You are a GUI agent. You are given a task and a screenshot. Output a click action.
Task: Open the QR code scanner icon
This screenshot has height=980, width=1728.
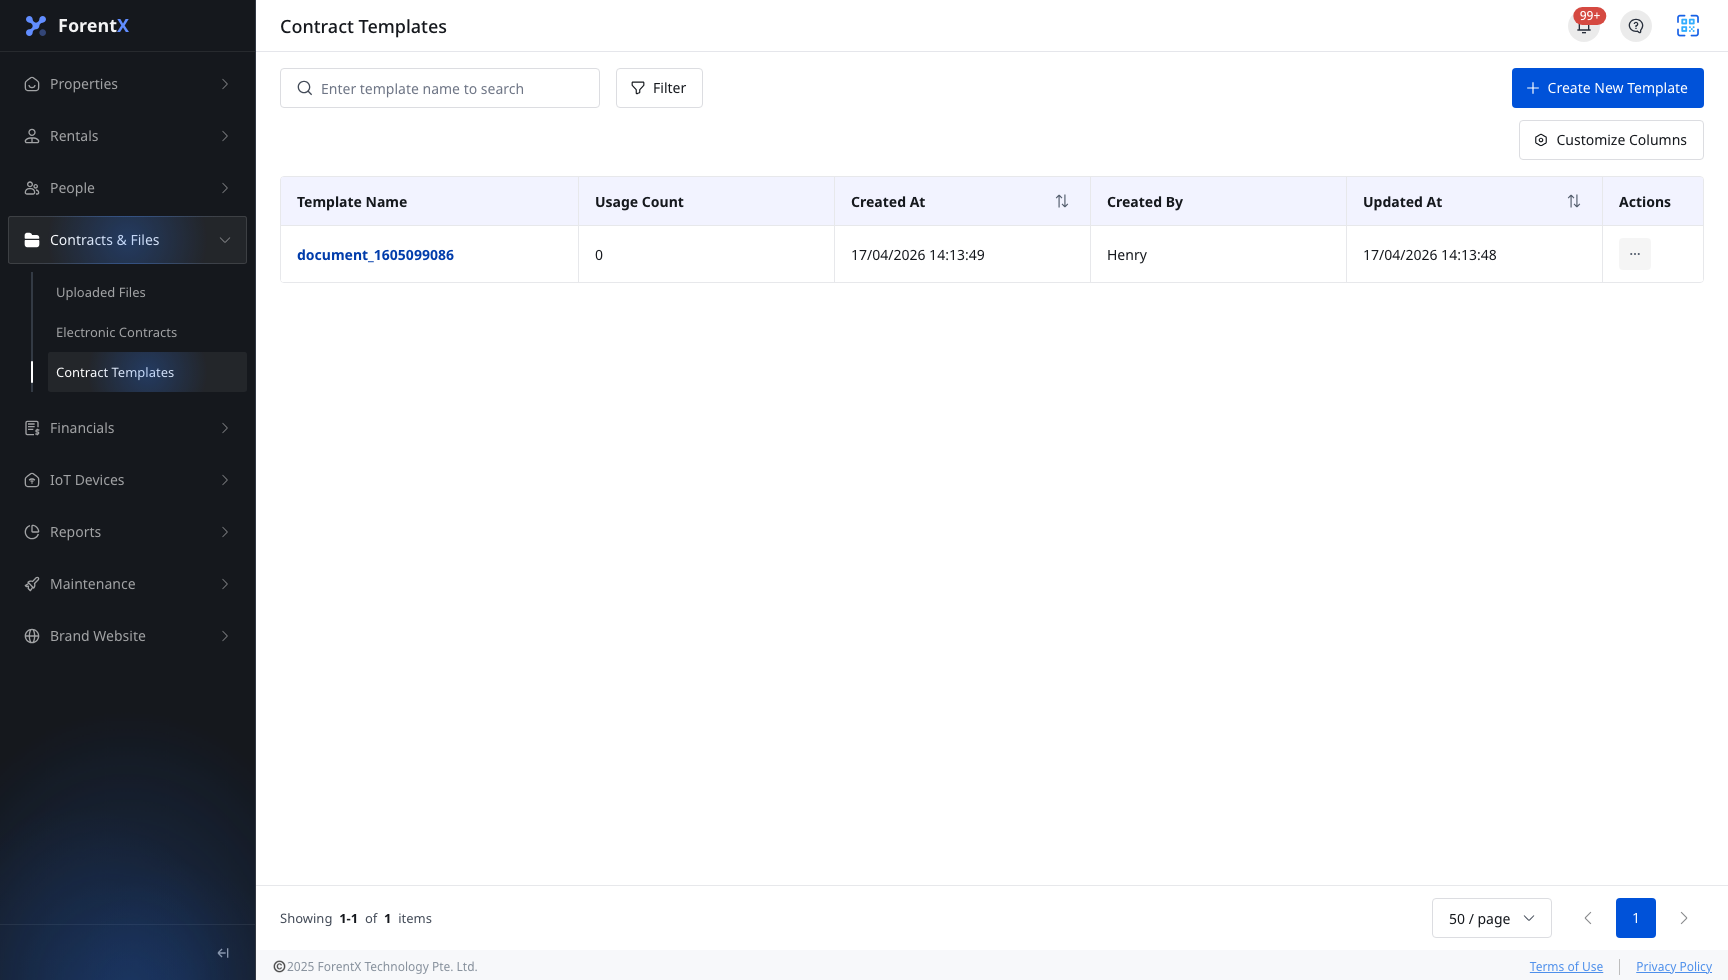pos(1688,26)
